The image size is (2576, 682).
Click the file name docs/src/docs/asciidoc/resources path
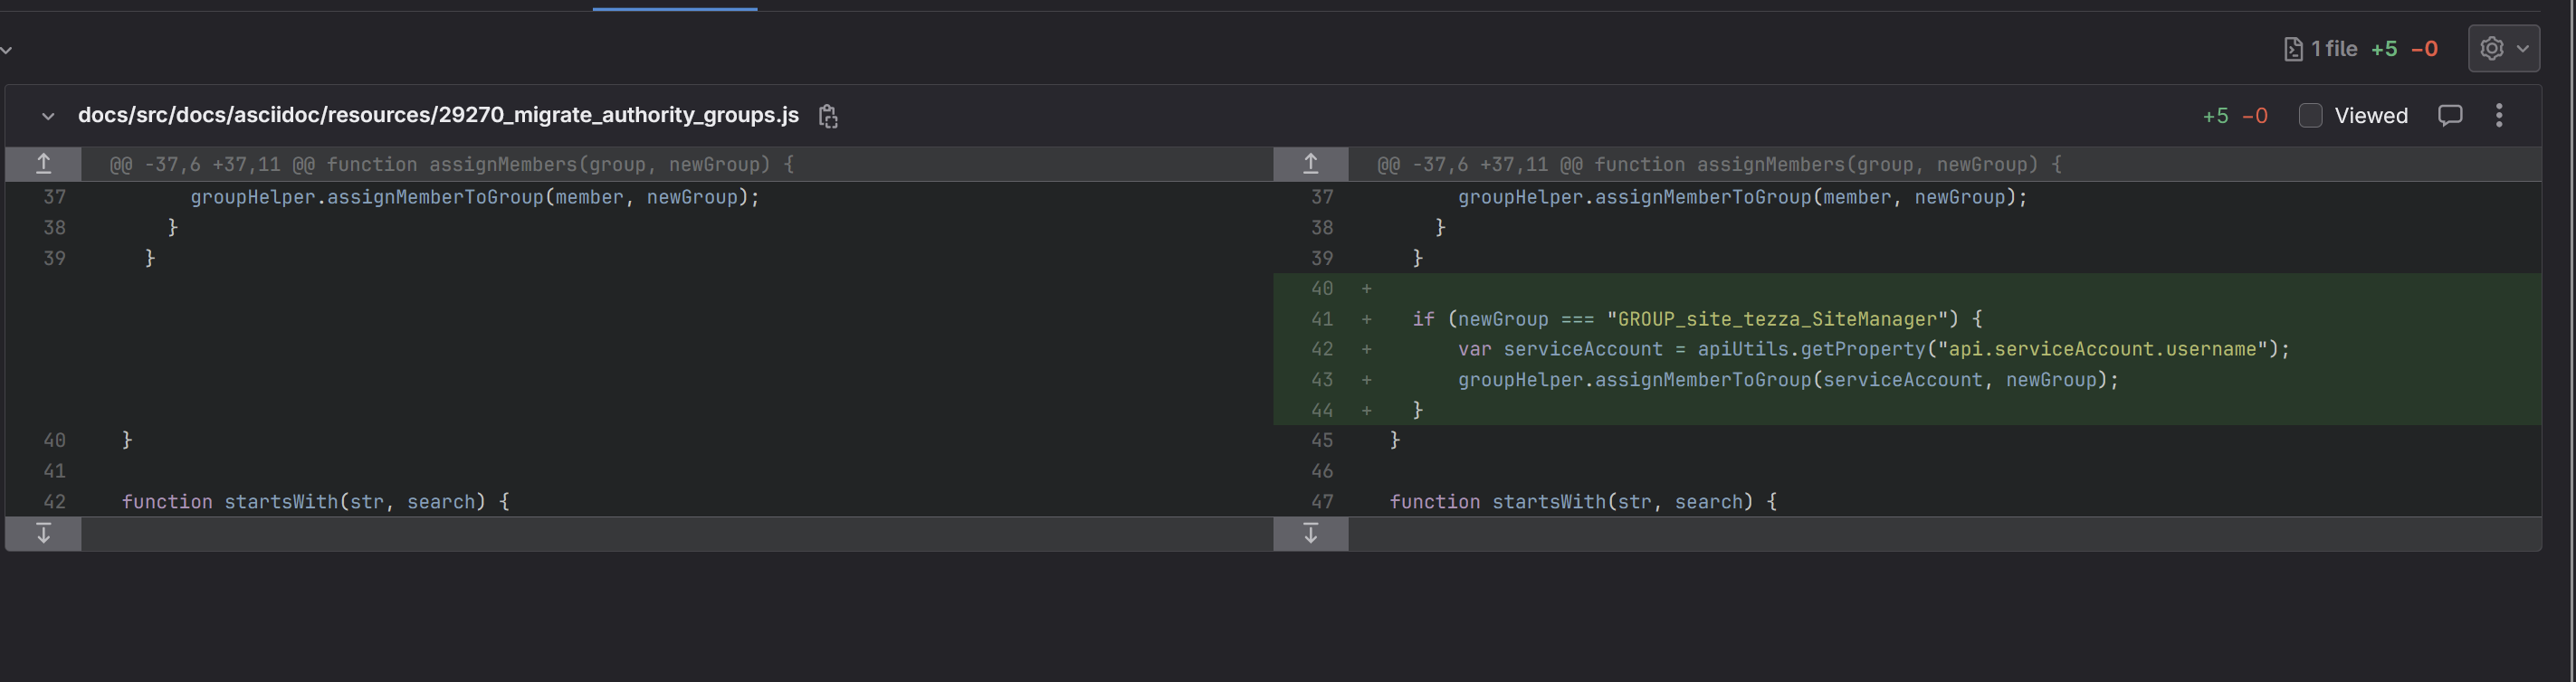(x=438, y=115)
